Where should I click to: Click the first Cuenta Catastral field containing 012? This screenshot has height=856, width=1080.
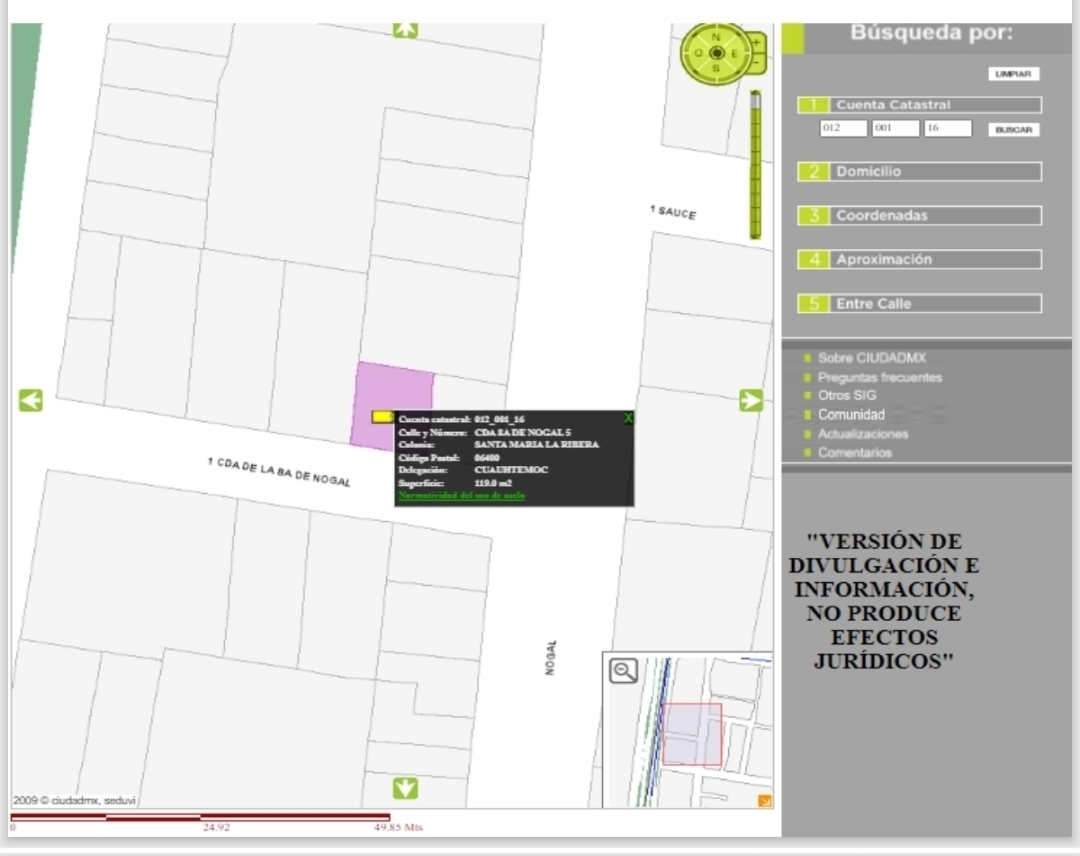point(842,129)
